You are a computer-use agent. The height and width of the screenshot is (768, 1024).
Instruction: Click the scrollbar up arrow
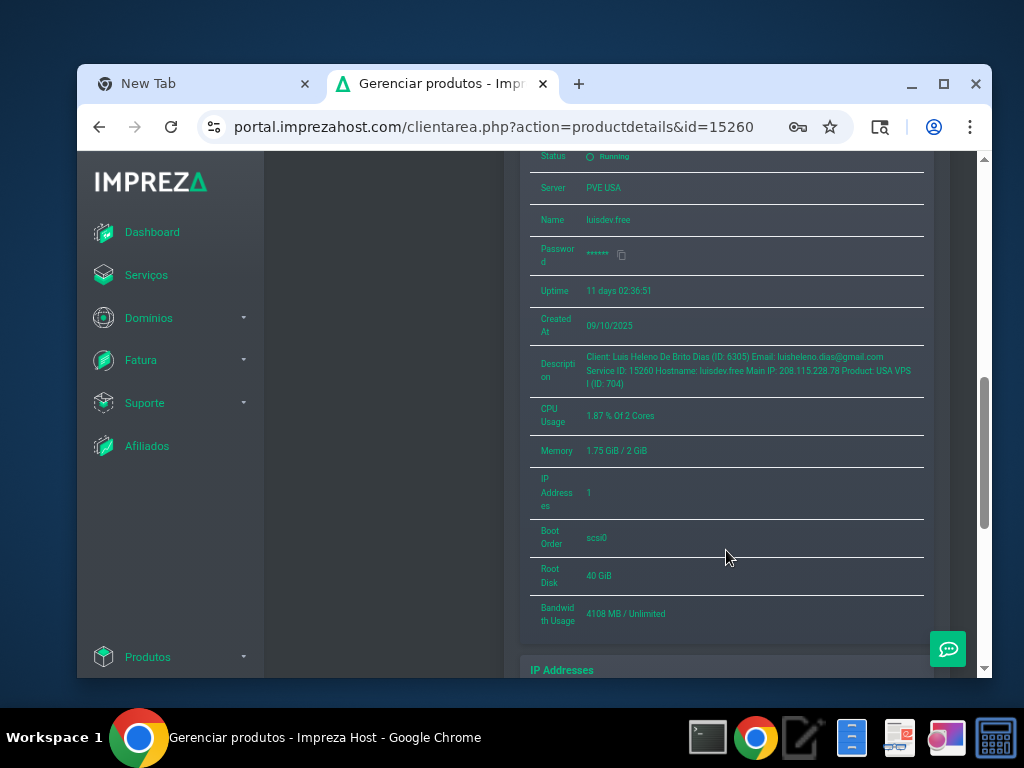click(984, 159)
